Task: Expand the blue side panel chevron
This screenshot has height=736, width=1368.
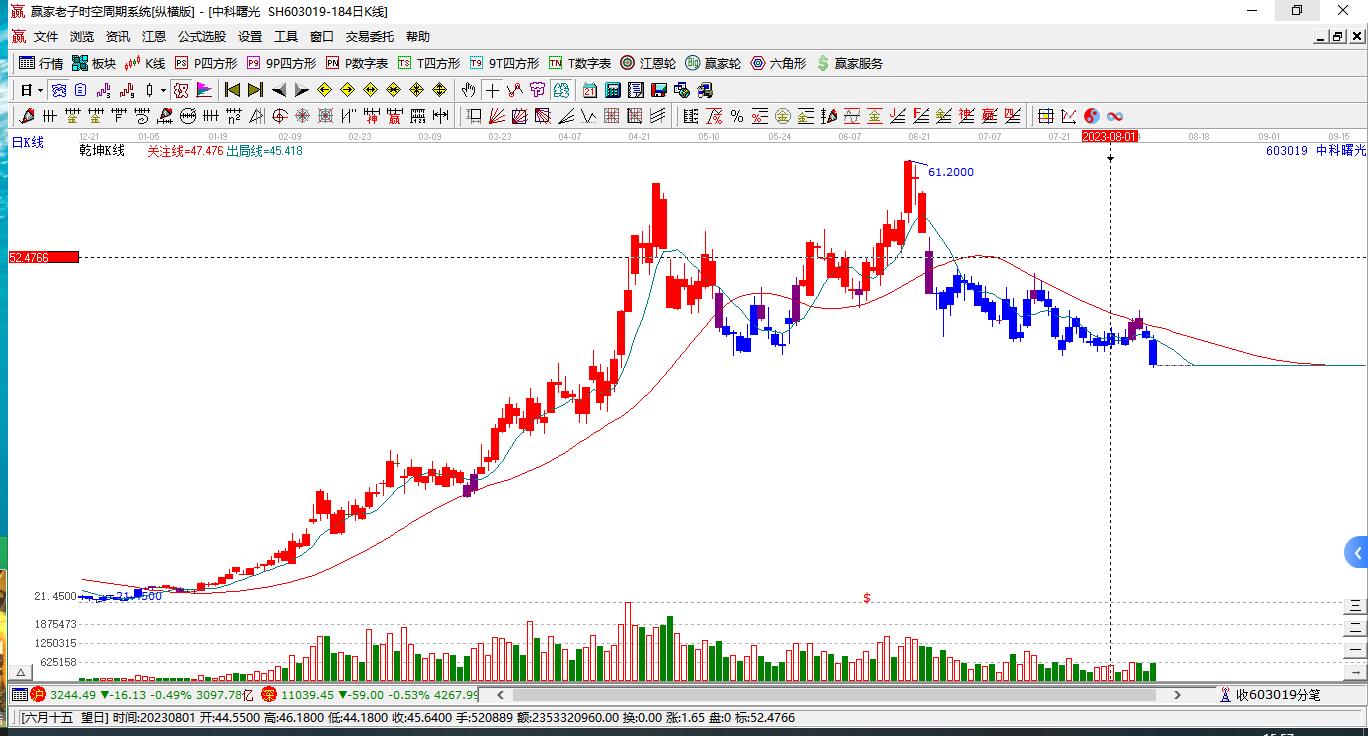Action: pyautogui.click(x=1357, y=552)
